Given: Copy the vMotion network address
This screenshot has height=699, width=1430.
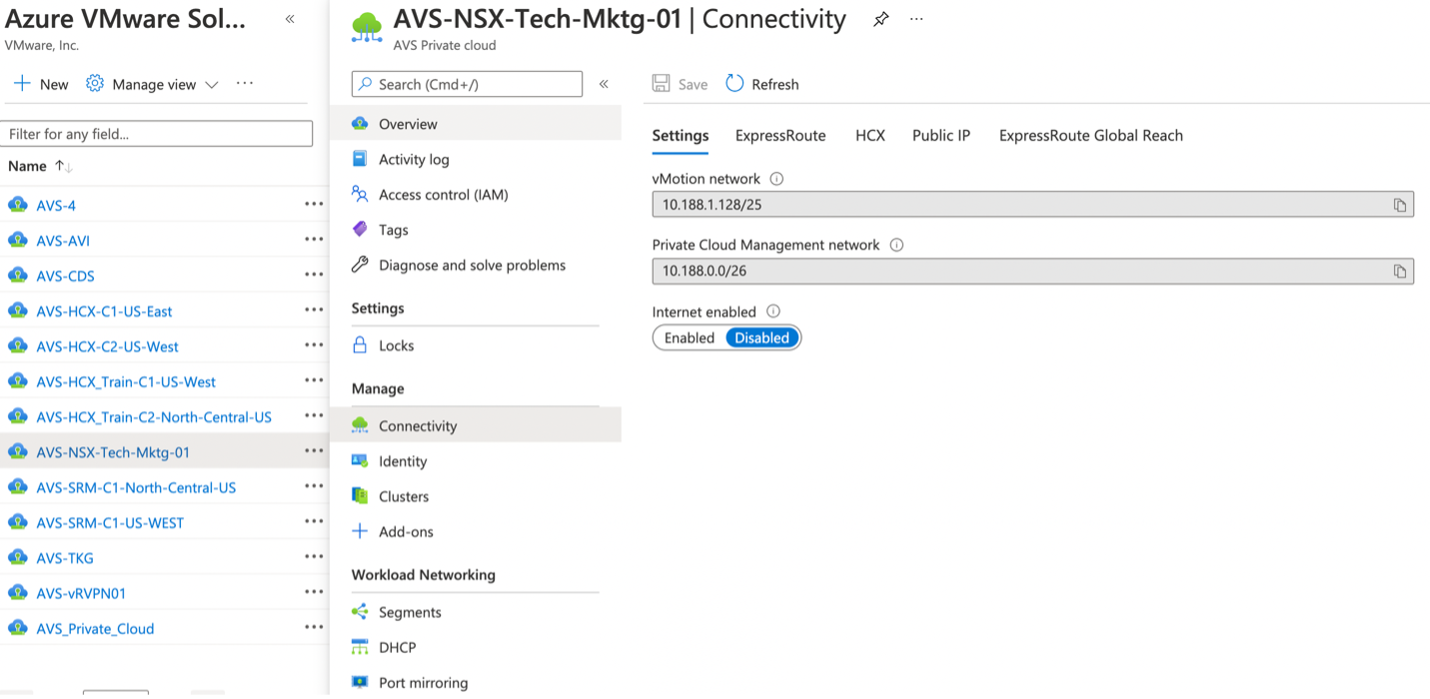Looking at the screenshot, I should (x=1399, y=204).
